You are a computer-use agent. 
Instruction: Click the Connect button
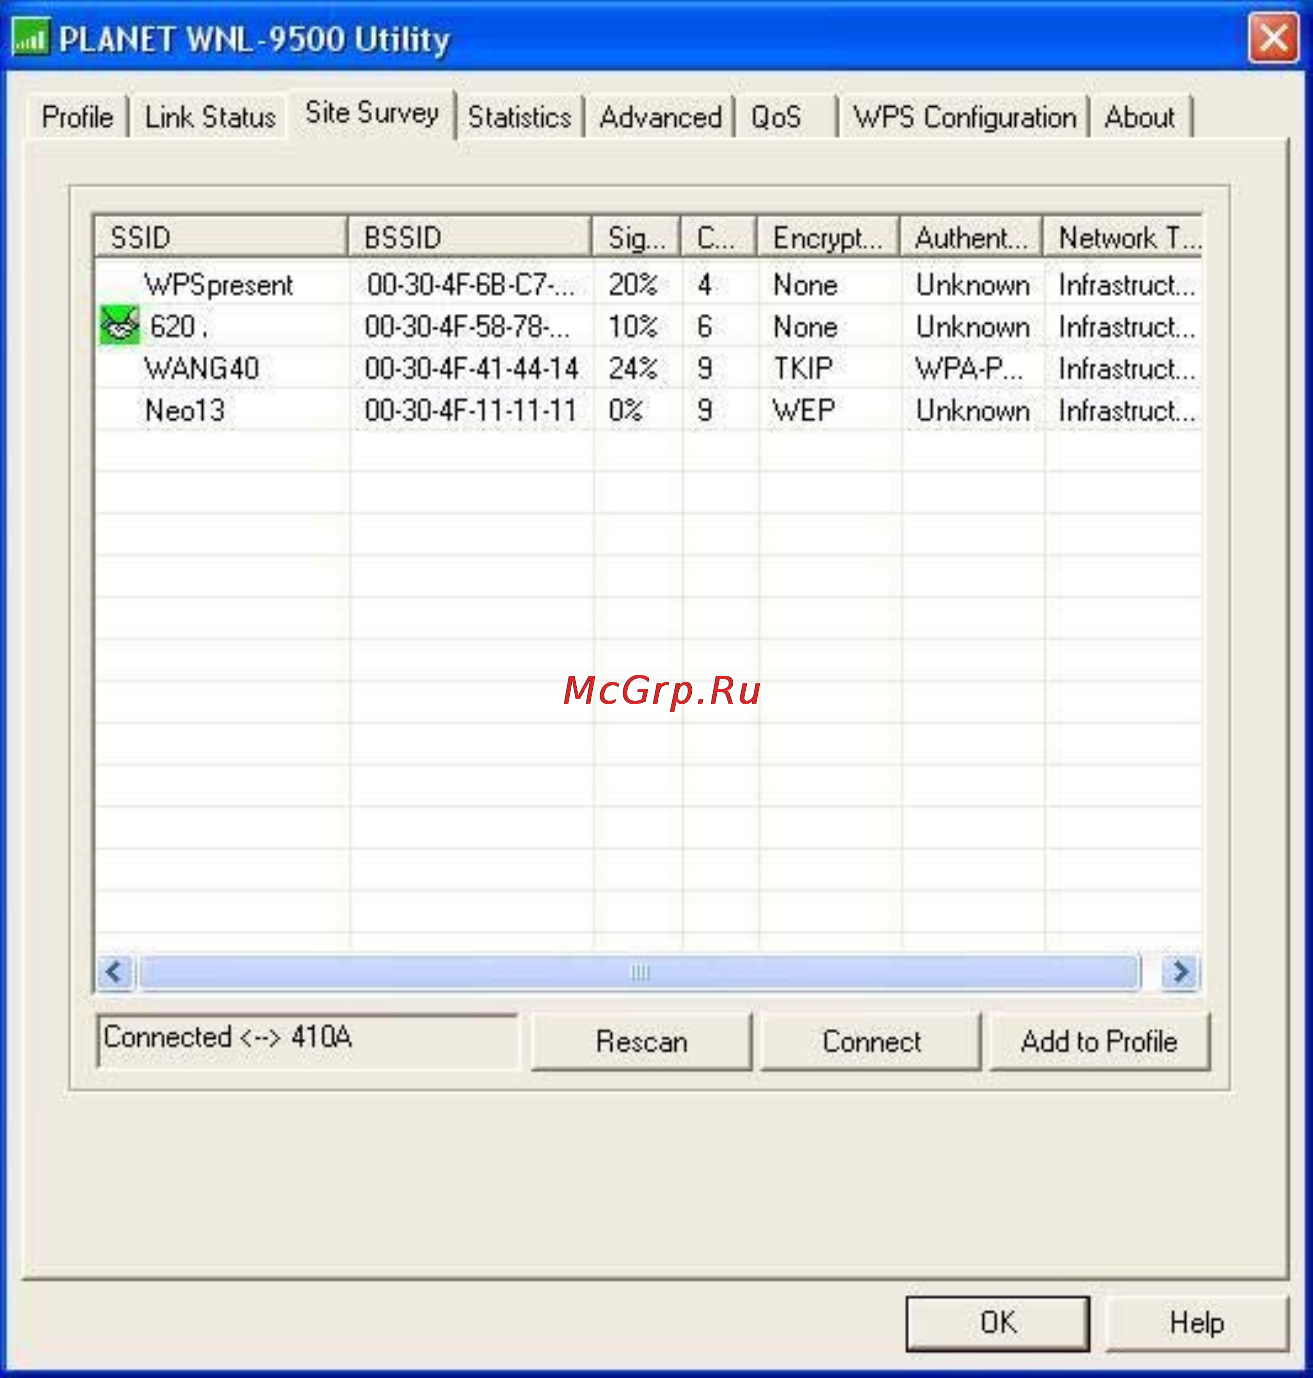point(871,1041)
